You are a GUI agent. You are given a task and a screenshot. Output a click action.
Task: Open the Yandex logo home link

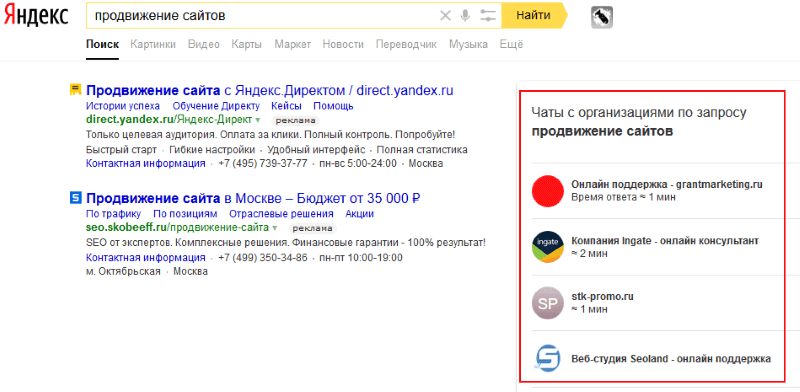pos(36,16)
